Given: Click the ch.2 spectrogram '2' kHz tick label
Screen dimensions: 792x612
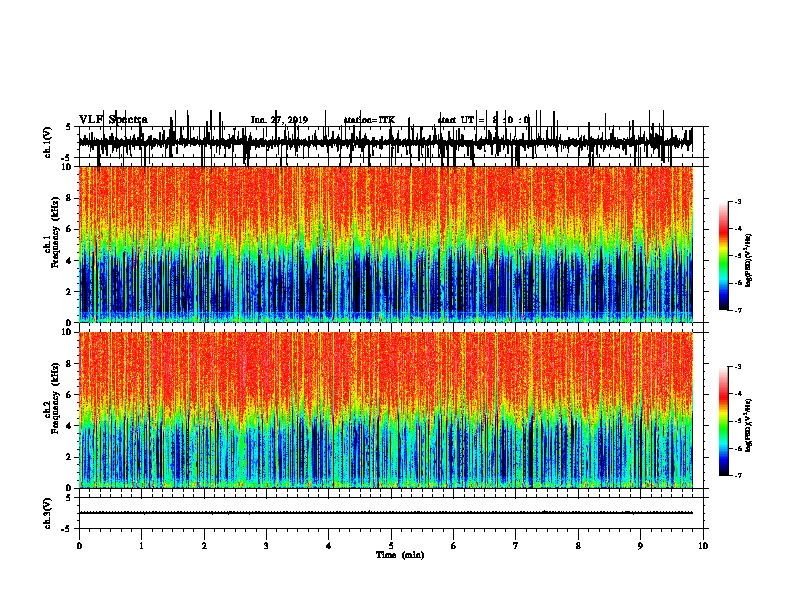Looking at the screenshot, I should pos(69,457).
